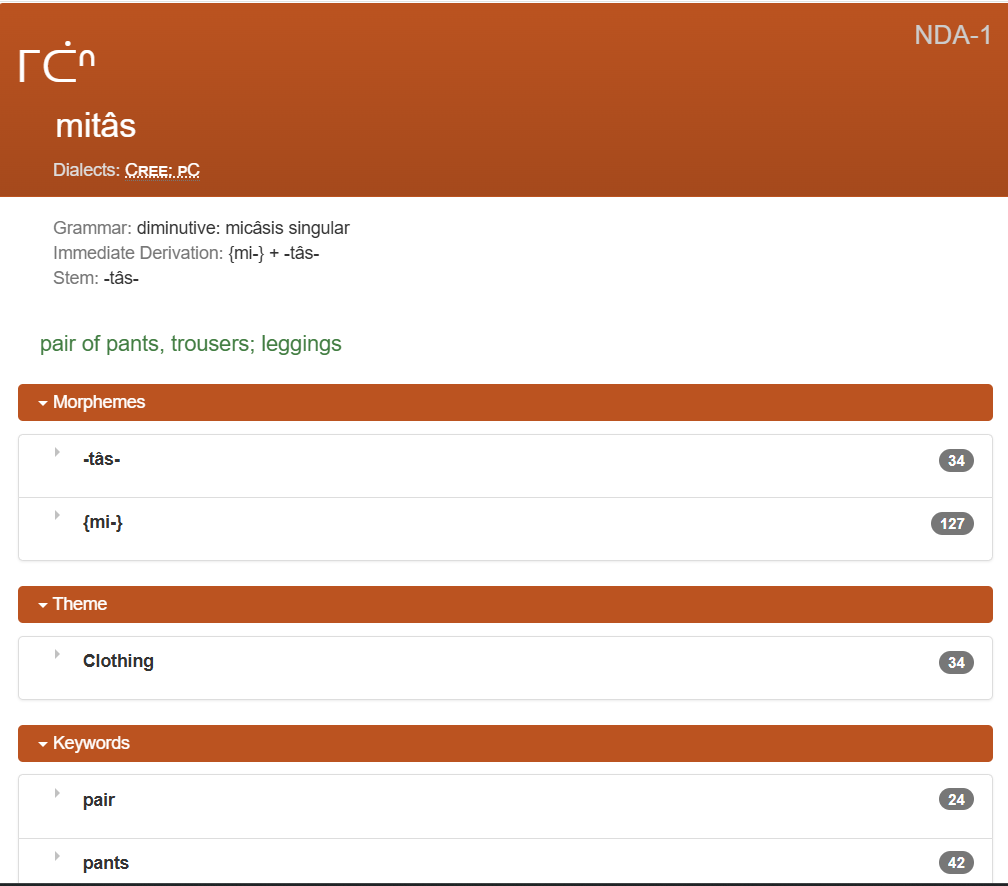The height and width of the screenshot is (886, 1008).
Task: Expand the triangle arrow beside Clothing
Action: [x=57, y=654]
